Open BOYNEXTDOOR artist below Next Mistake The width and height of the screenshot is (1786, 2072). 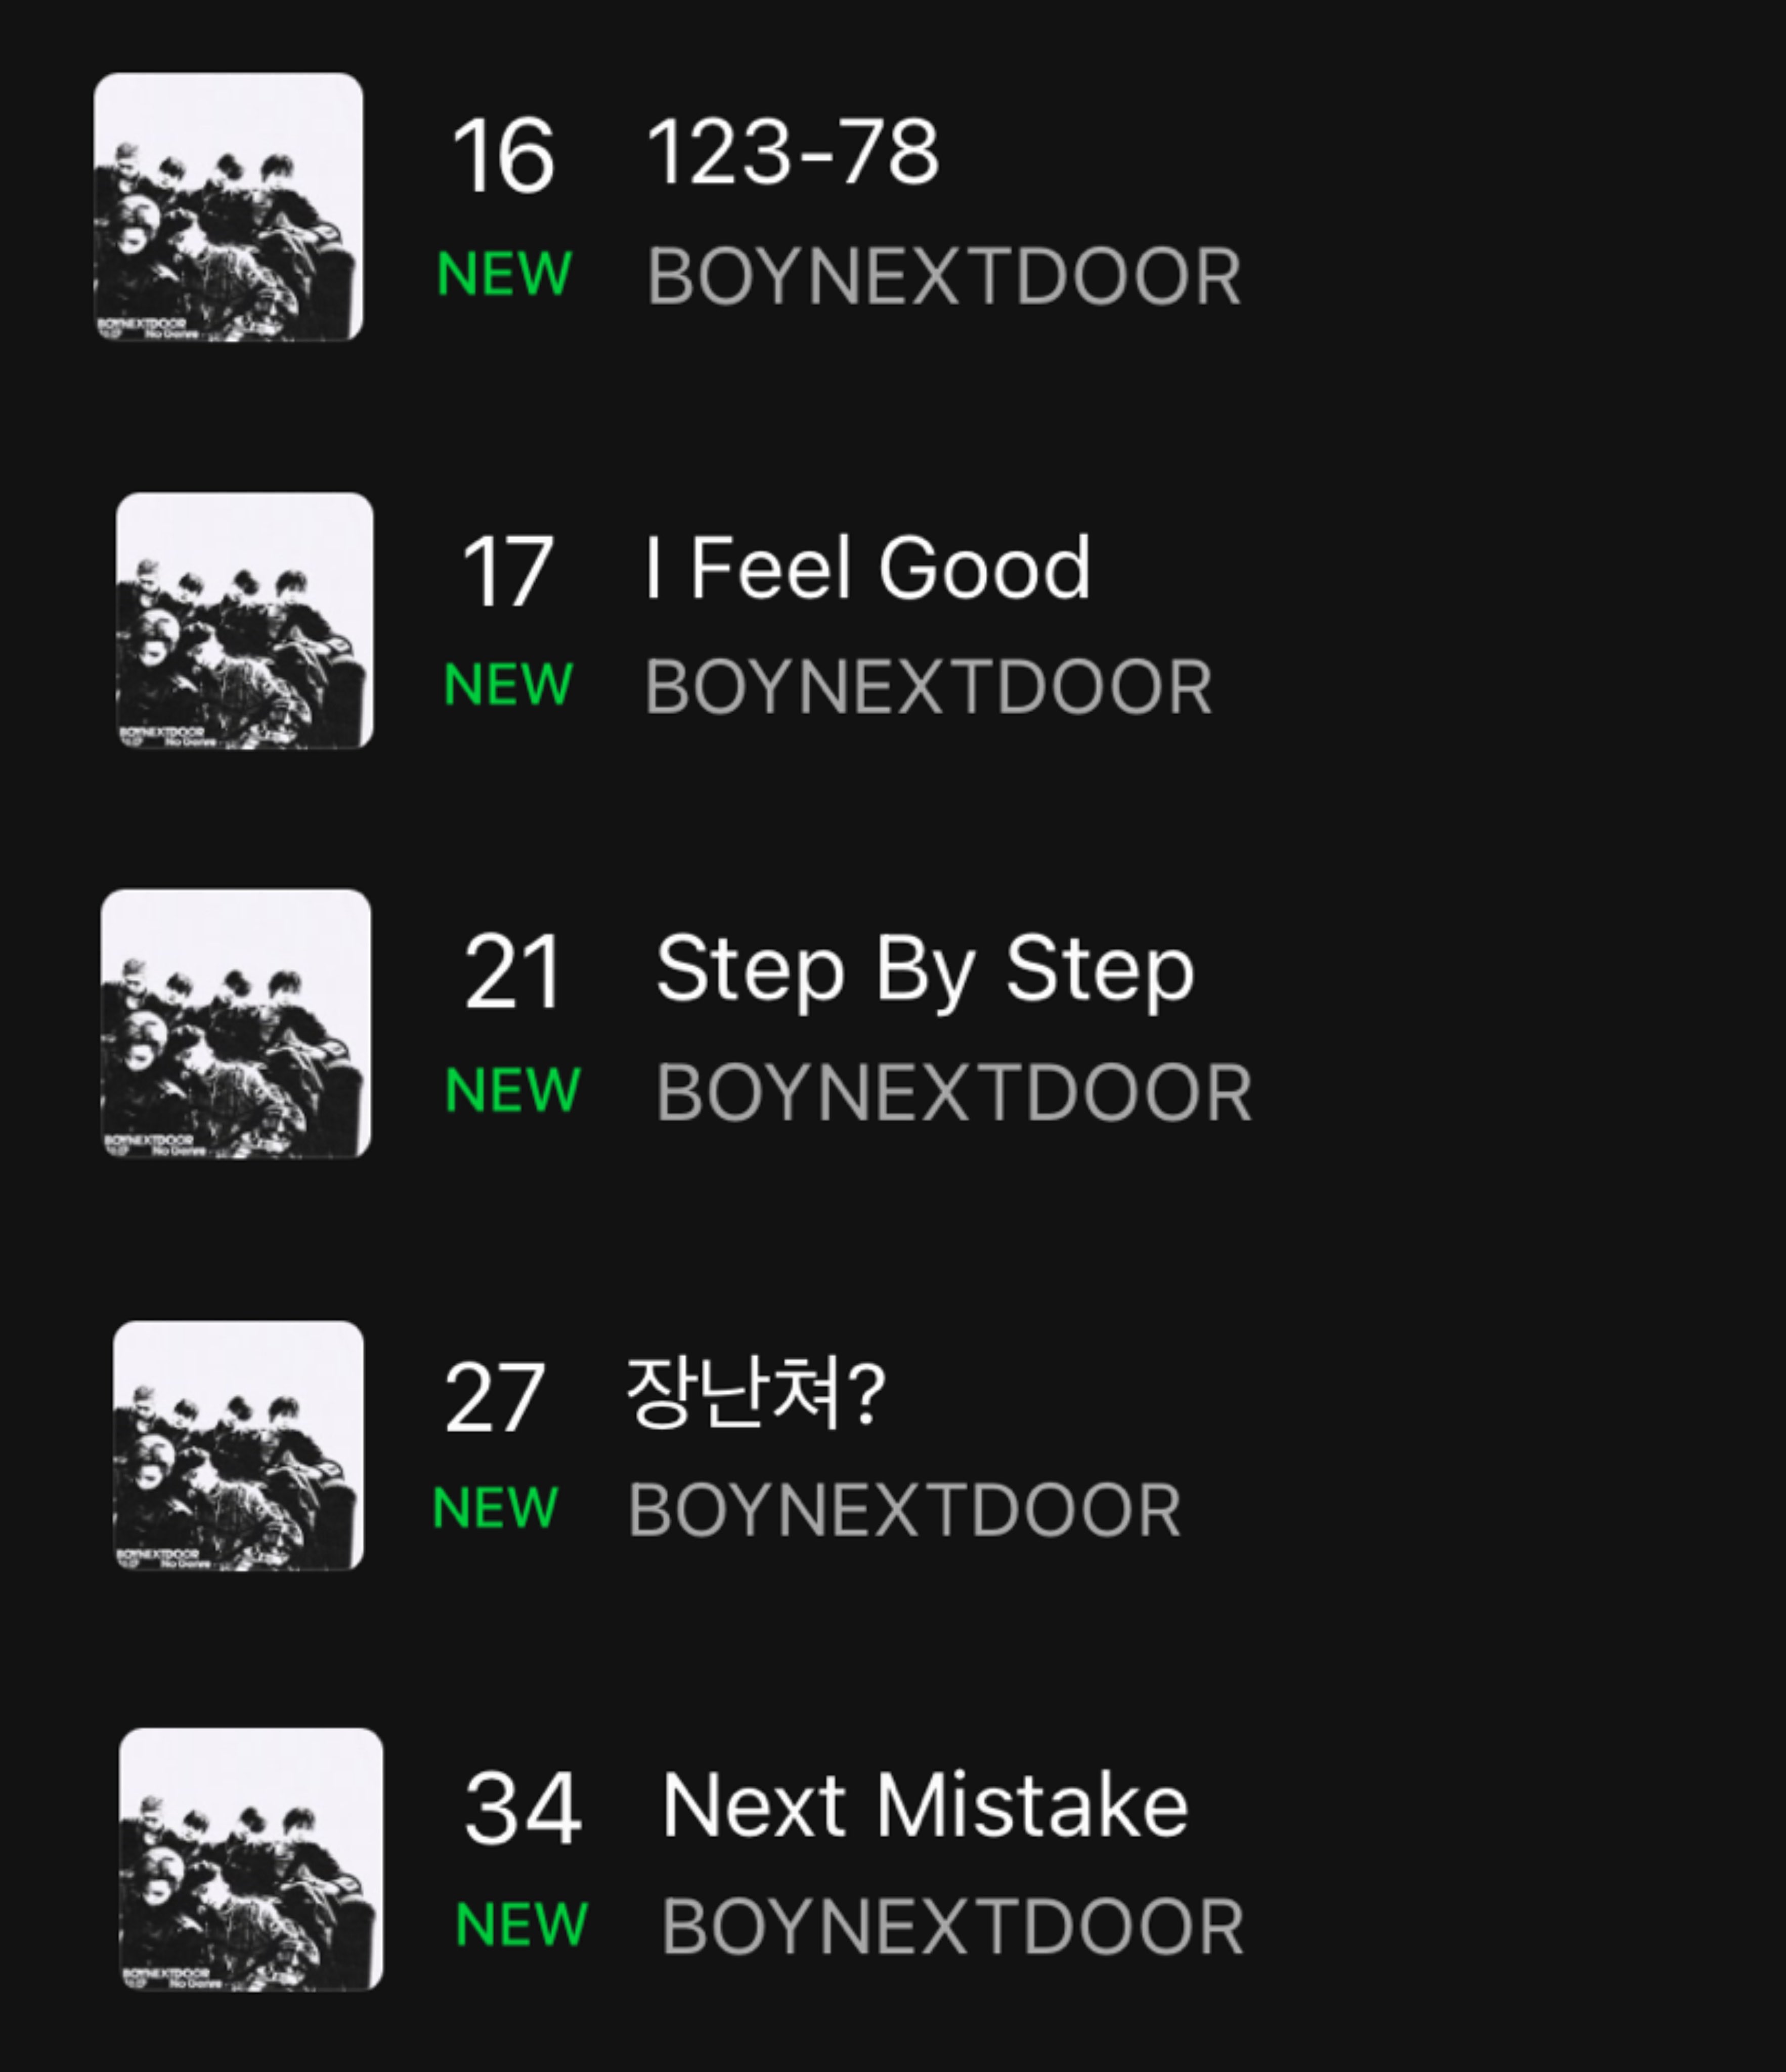pos(952,1926)
